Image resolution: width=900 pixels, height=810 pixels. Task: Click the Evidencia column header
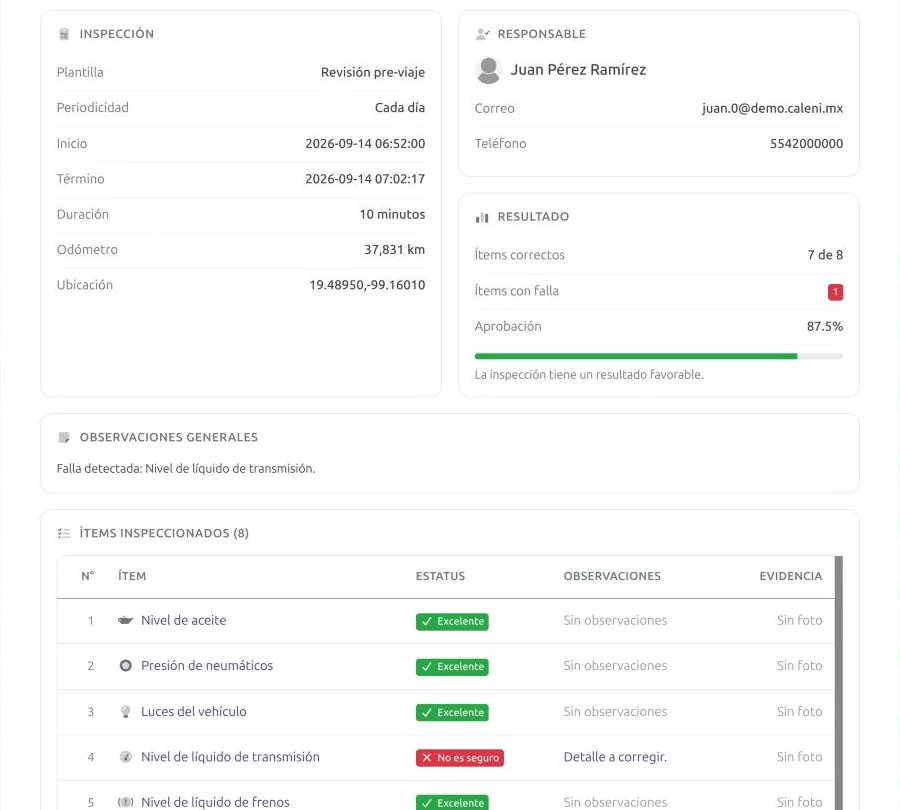coord(790,576)
